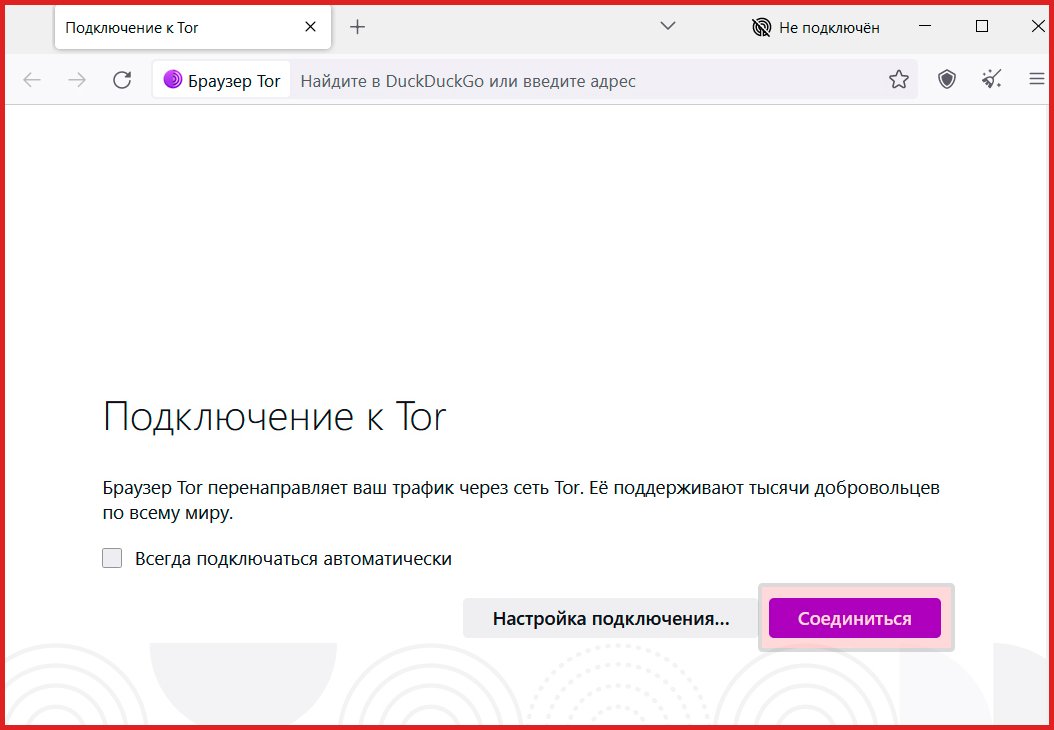The image size is (1054, 730).
Task: Maximize the Tor Browser window
Action: point(982,27)
